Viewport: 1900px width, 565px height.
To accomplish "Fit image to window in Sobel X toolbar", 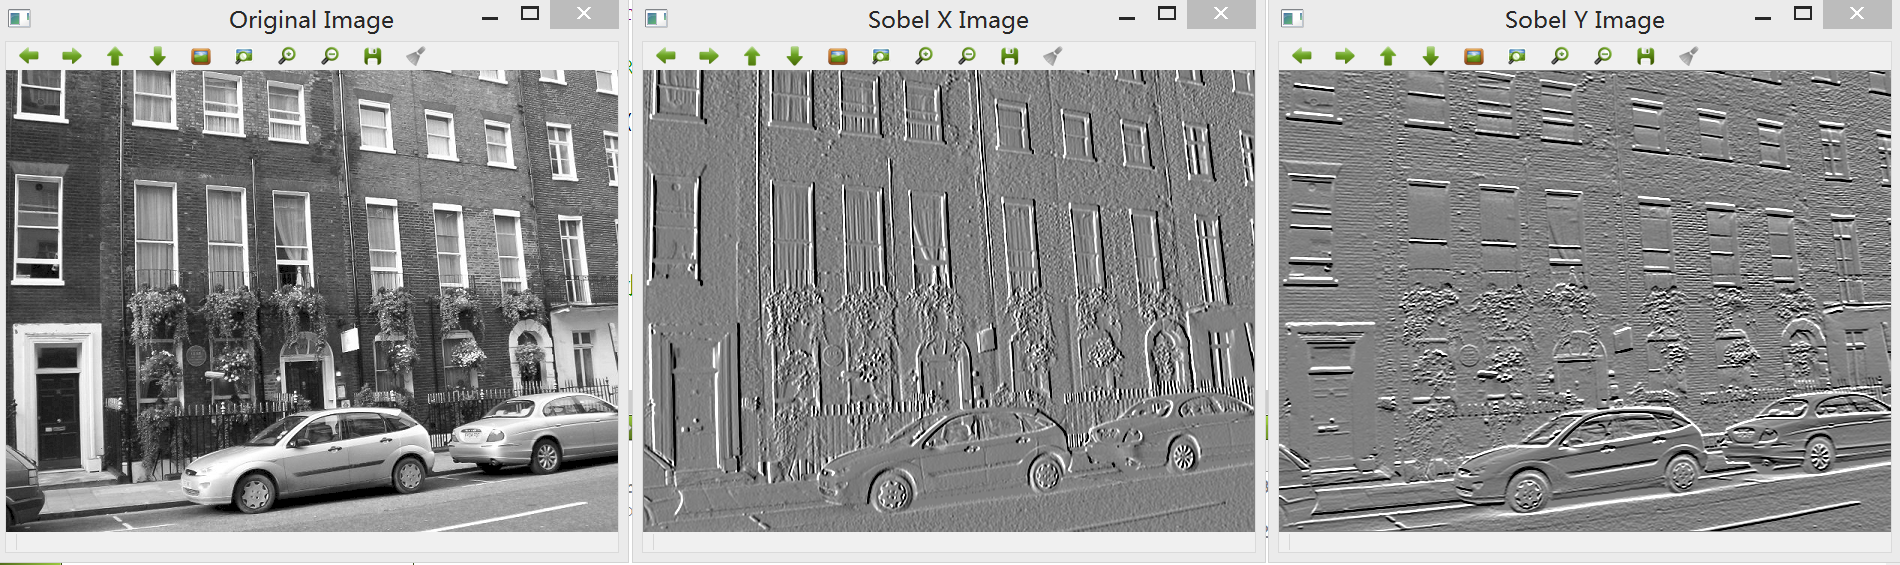I will tap(881, 56).
